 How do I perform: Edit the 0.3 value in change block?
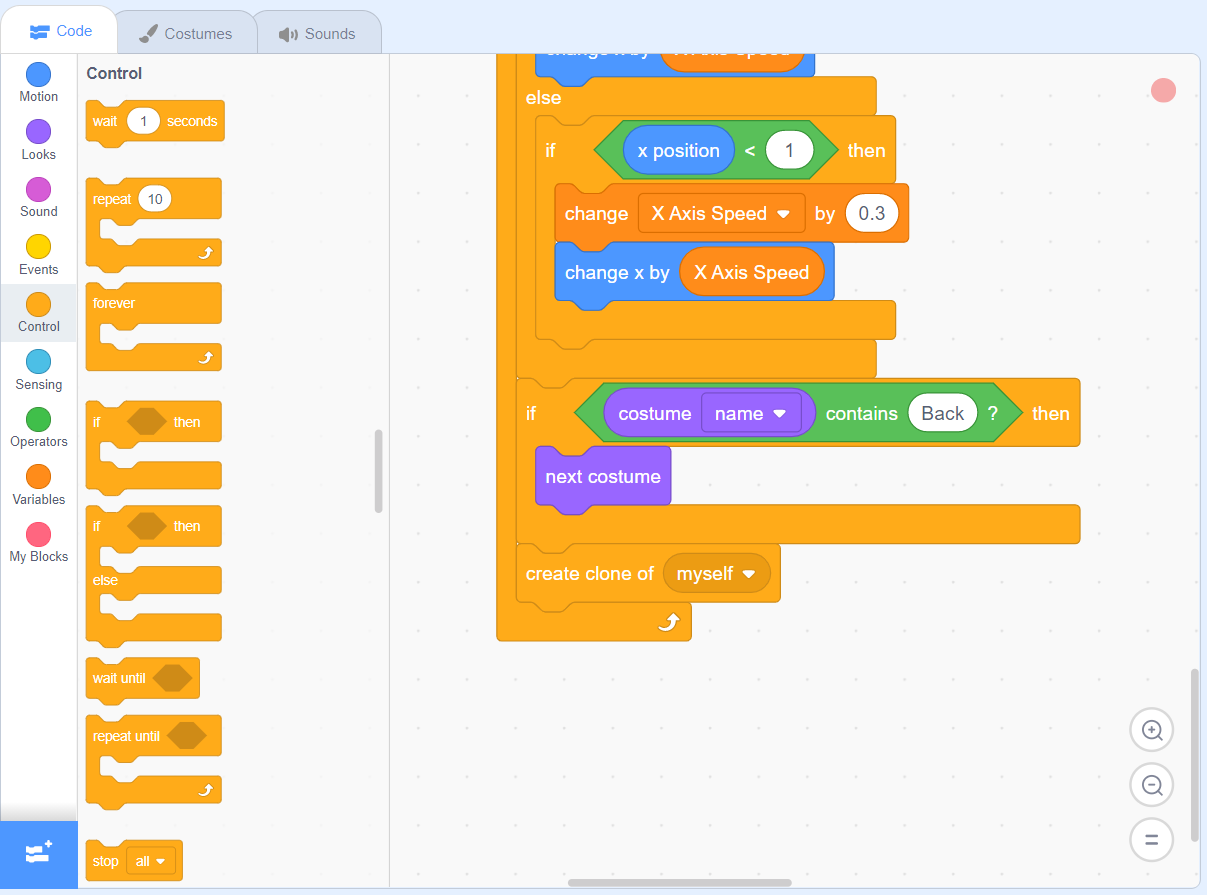871,213
